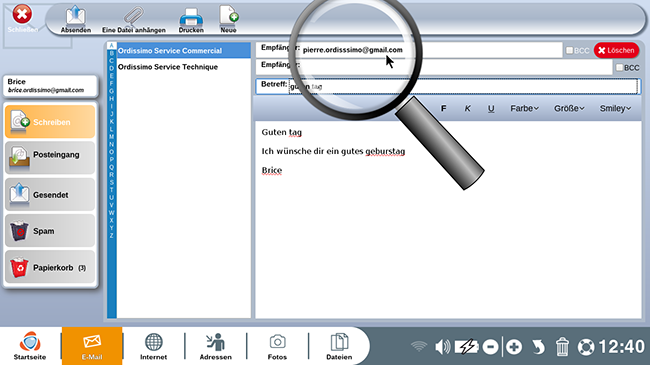Image resolution: width=650 pixels, height=365 pixels.
Task: Delete recipient with Löschen button
Action: click(616, 50)
